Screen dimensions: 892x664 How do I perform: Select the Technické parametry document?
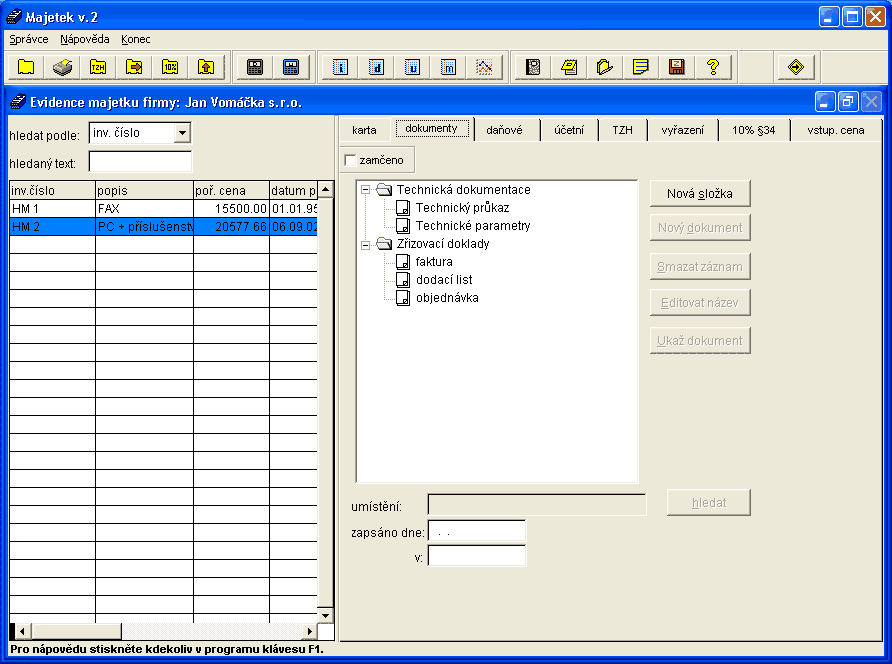[473, 226]
